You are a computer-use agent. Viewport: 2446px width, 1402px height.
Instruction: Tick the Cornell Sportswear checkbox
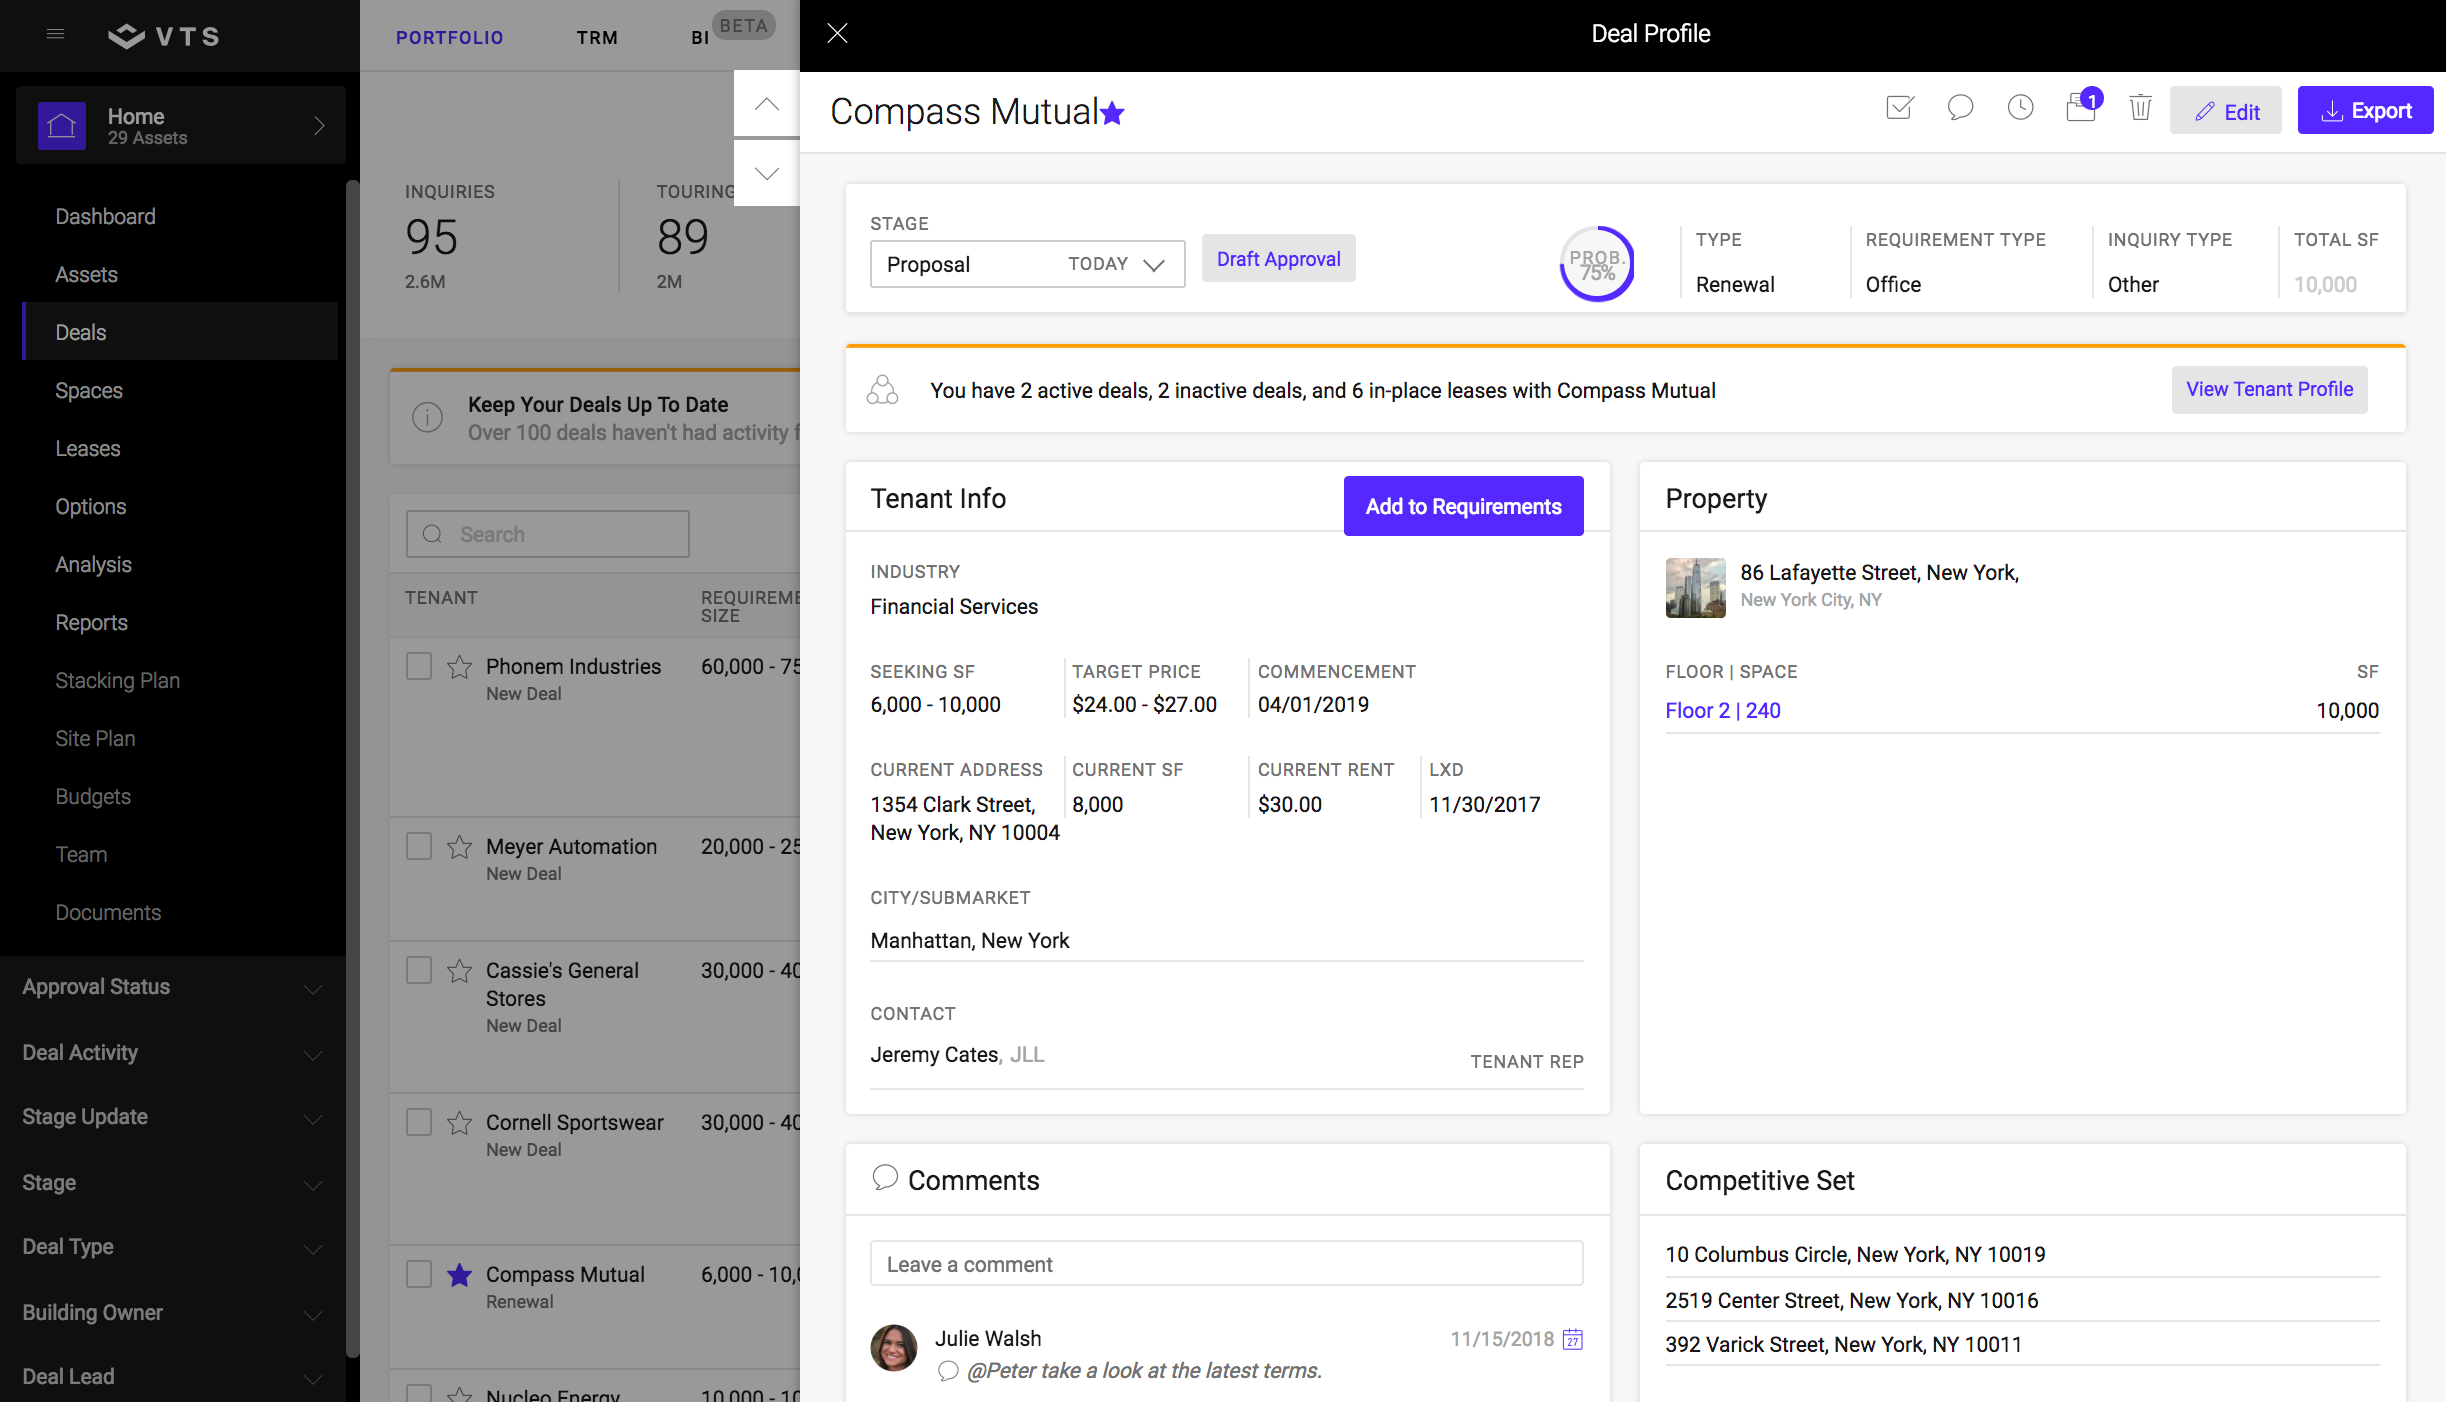coord(419,1123)
